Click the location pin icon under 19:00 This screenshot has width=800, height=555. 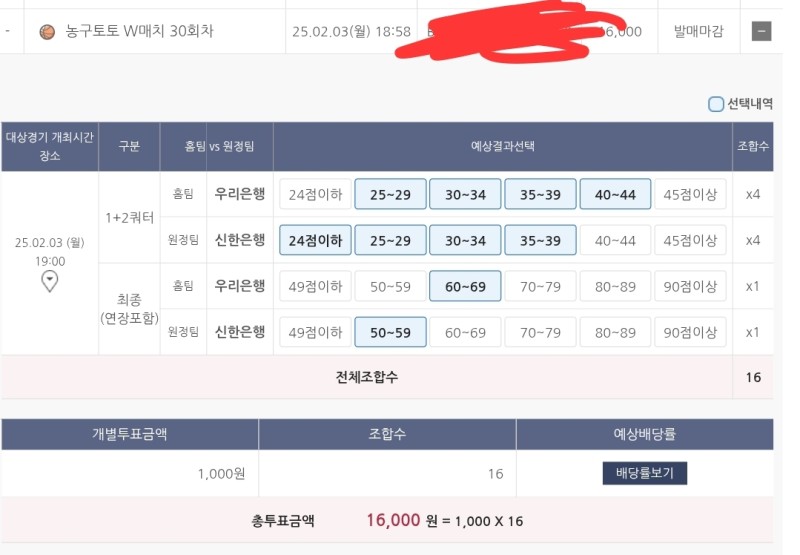pos(50,283)
